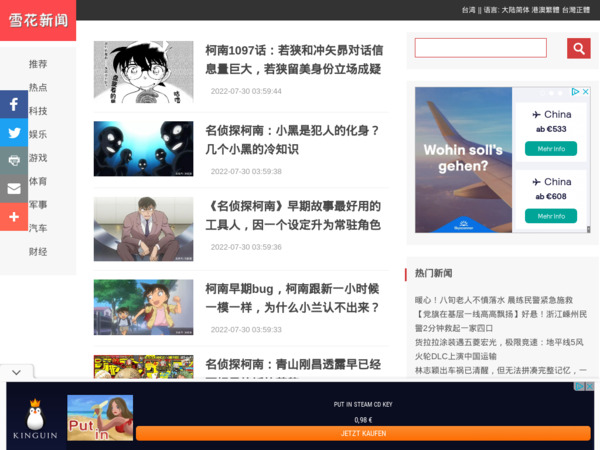Viewport: 600px width, 450px height.
Task: Open AdChoices icon on Kinguin banner
Action: coord(580,386)
